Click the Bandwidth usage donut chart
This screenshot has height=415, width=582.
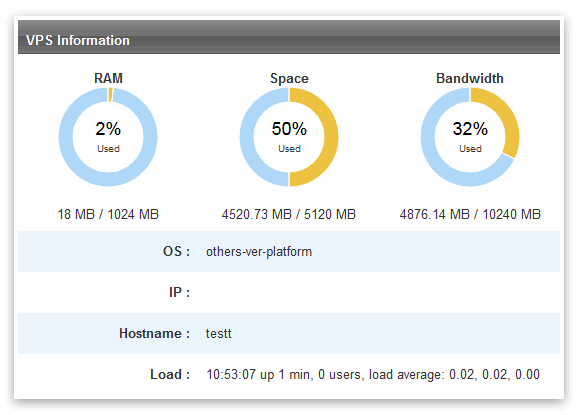(470, 137)
